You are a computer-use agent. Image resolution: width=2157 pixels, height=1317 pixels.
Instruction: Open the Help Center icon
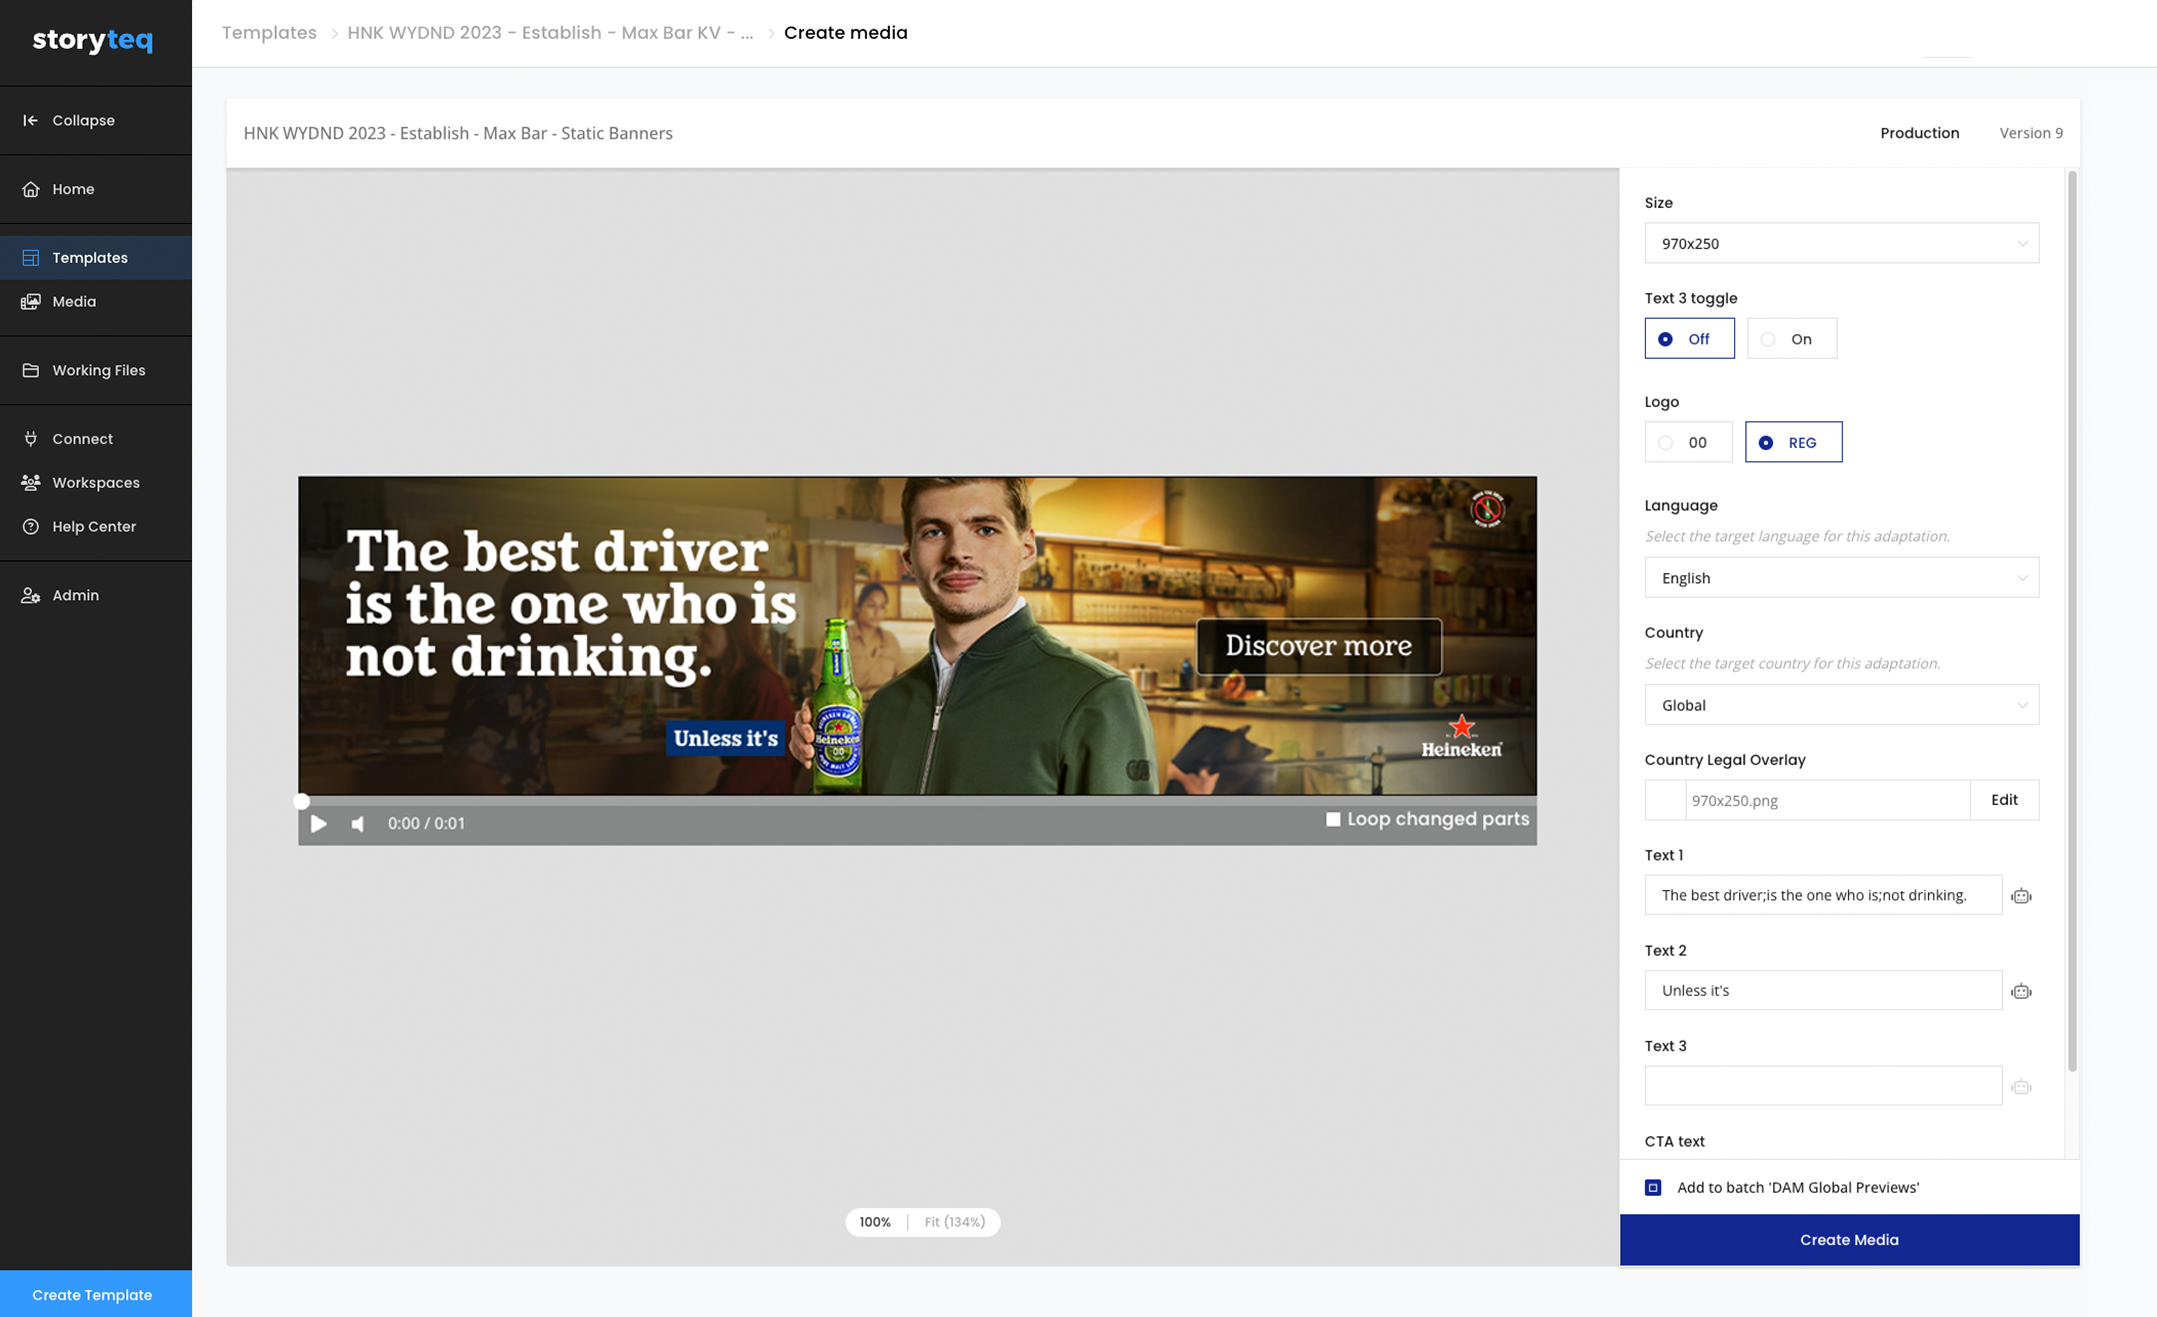coord(31,526)
